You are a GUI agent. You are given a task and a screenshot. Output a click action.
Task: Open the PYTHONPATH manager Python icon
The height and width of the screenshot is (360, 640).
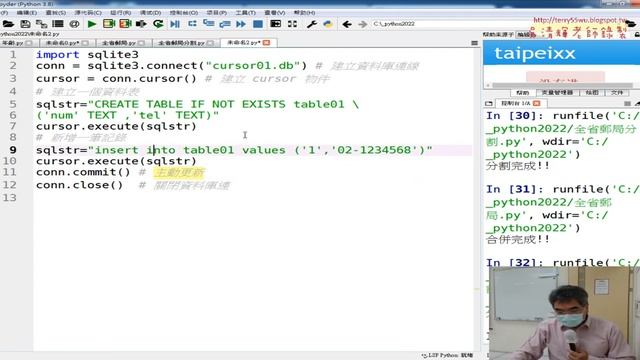click(x=328, y=24)
